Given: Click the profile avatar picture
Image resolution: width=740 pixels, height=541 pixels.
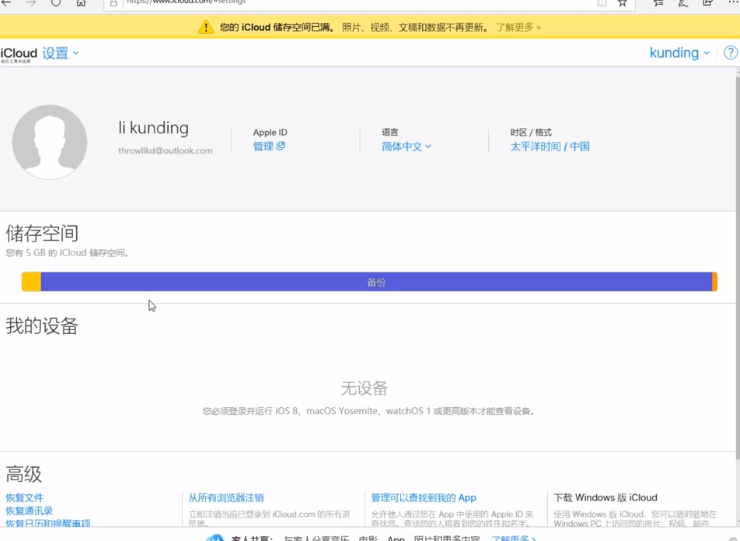Looking at the screenshot, I should pos(50,142).
